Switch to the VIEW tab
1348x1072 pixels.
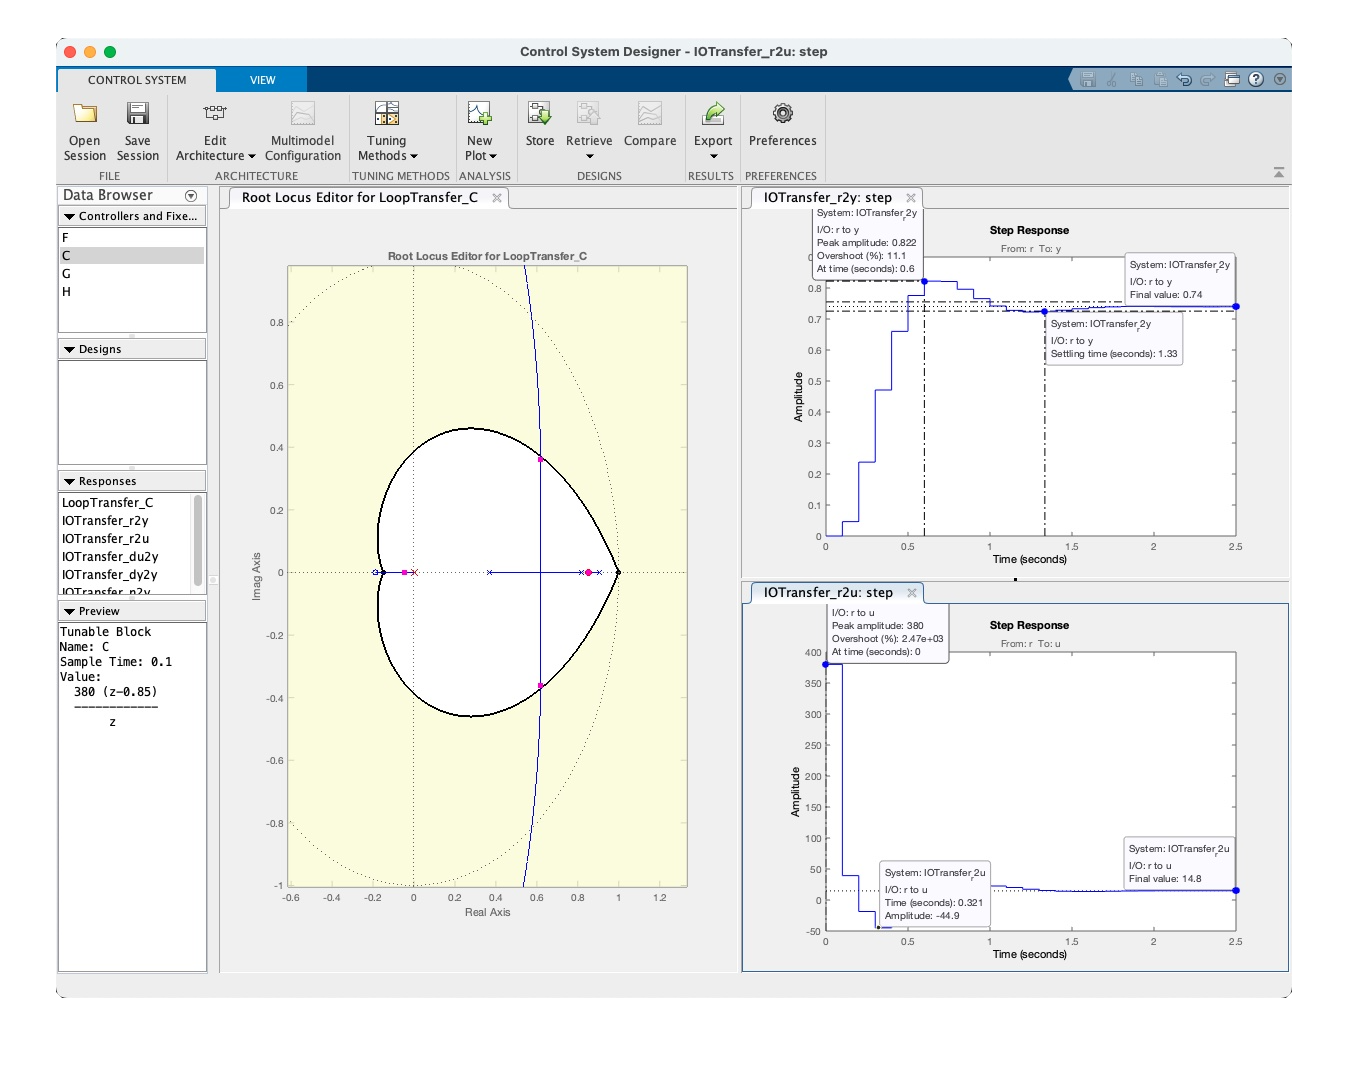(x=263, y=80)
